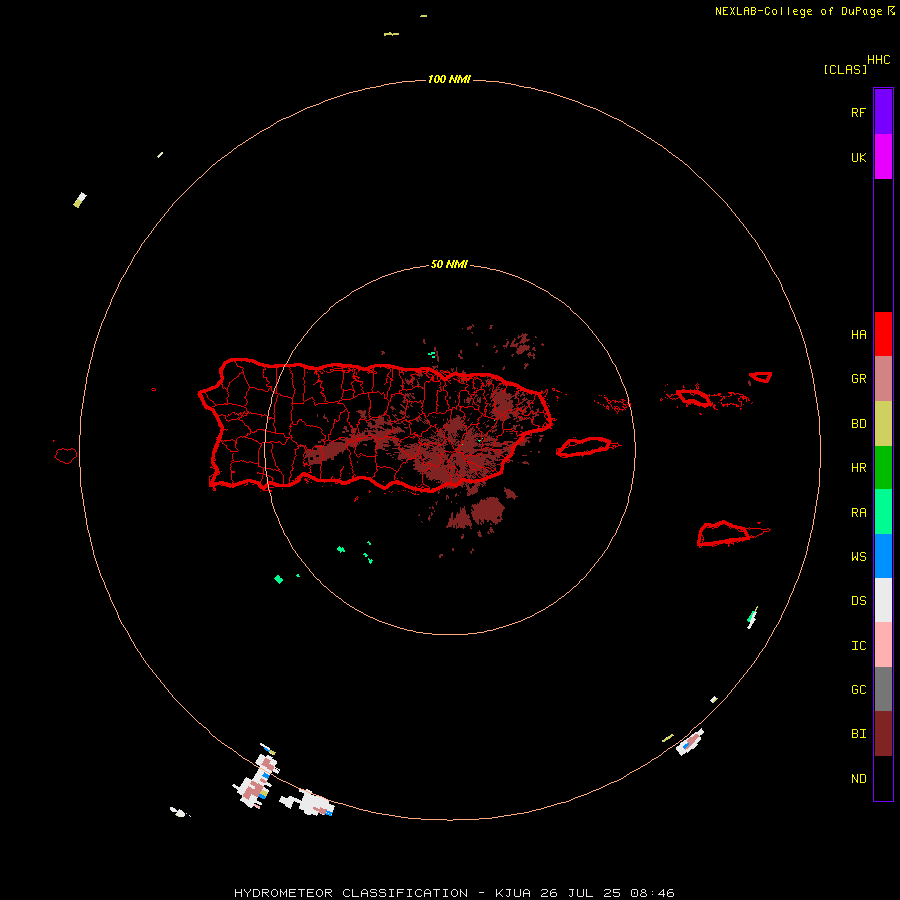Click the WS blue legend color swatch
Screen dimensions: 900x900
pos(883,556)
